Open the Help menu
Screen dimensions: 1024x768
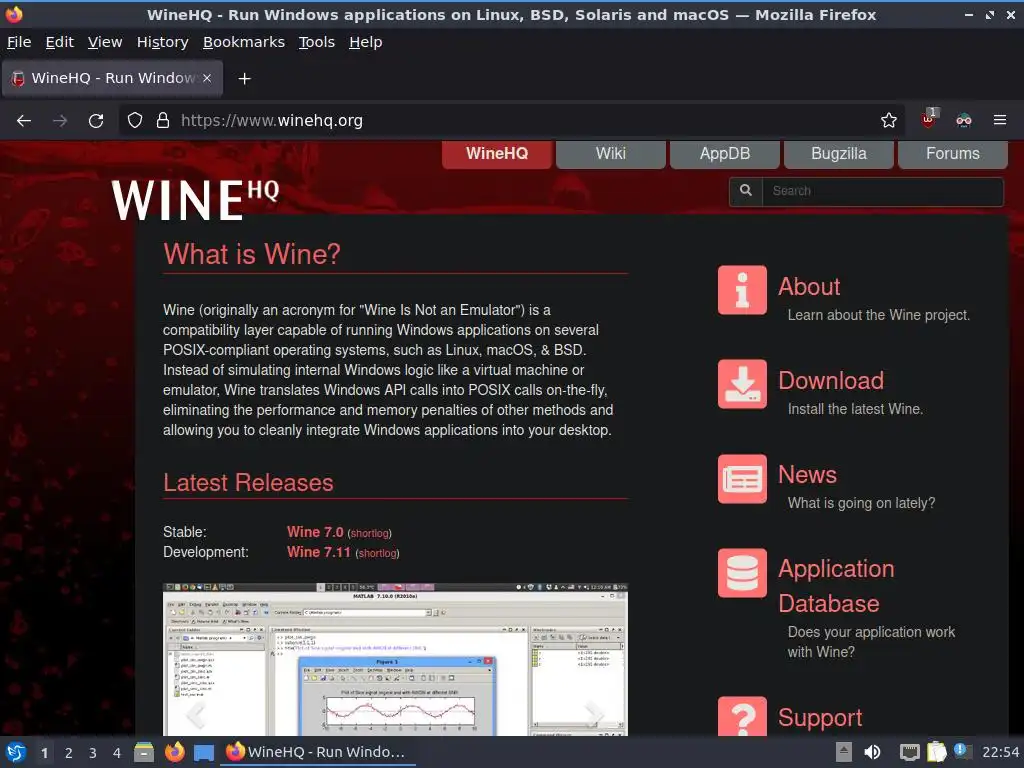click(366, 42)
